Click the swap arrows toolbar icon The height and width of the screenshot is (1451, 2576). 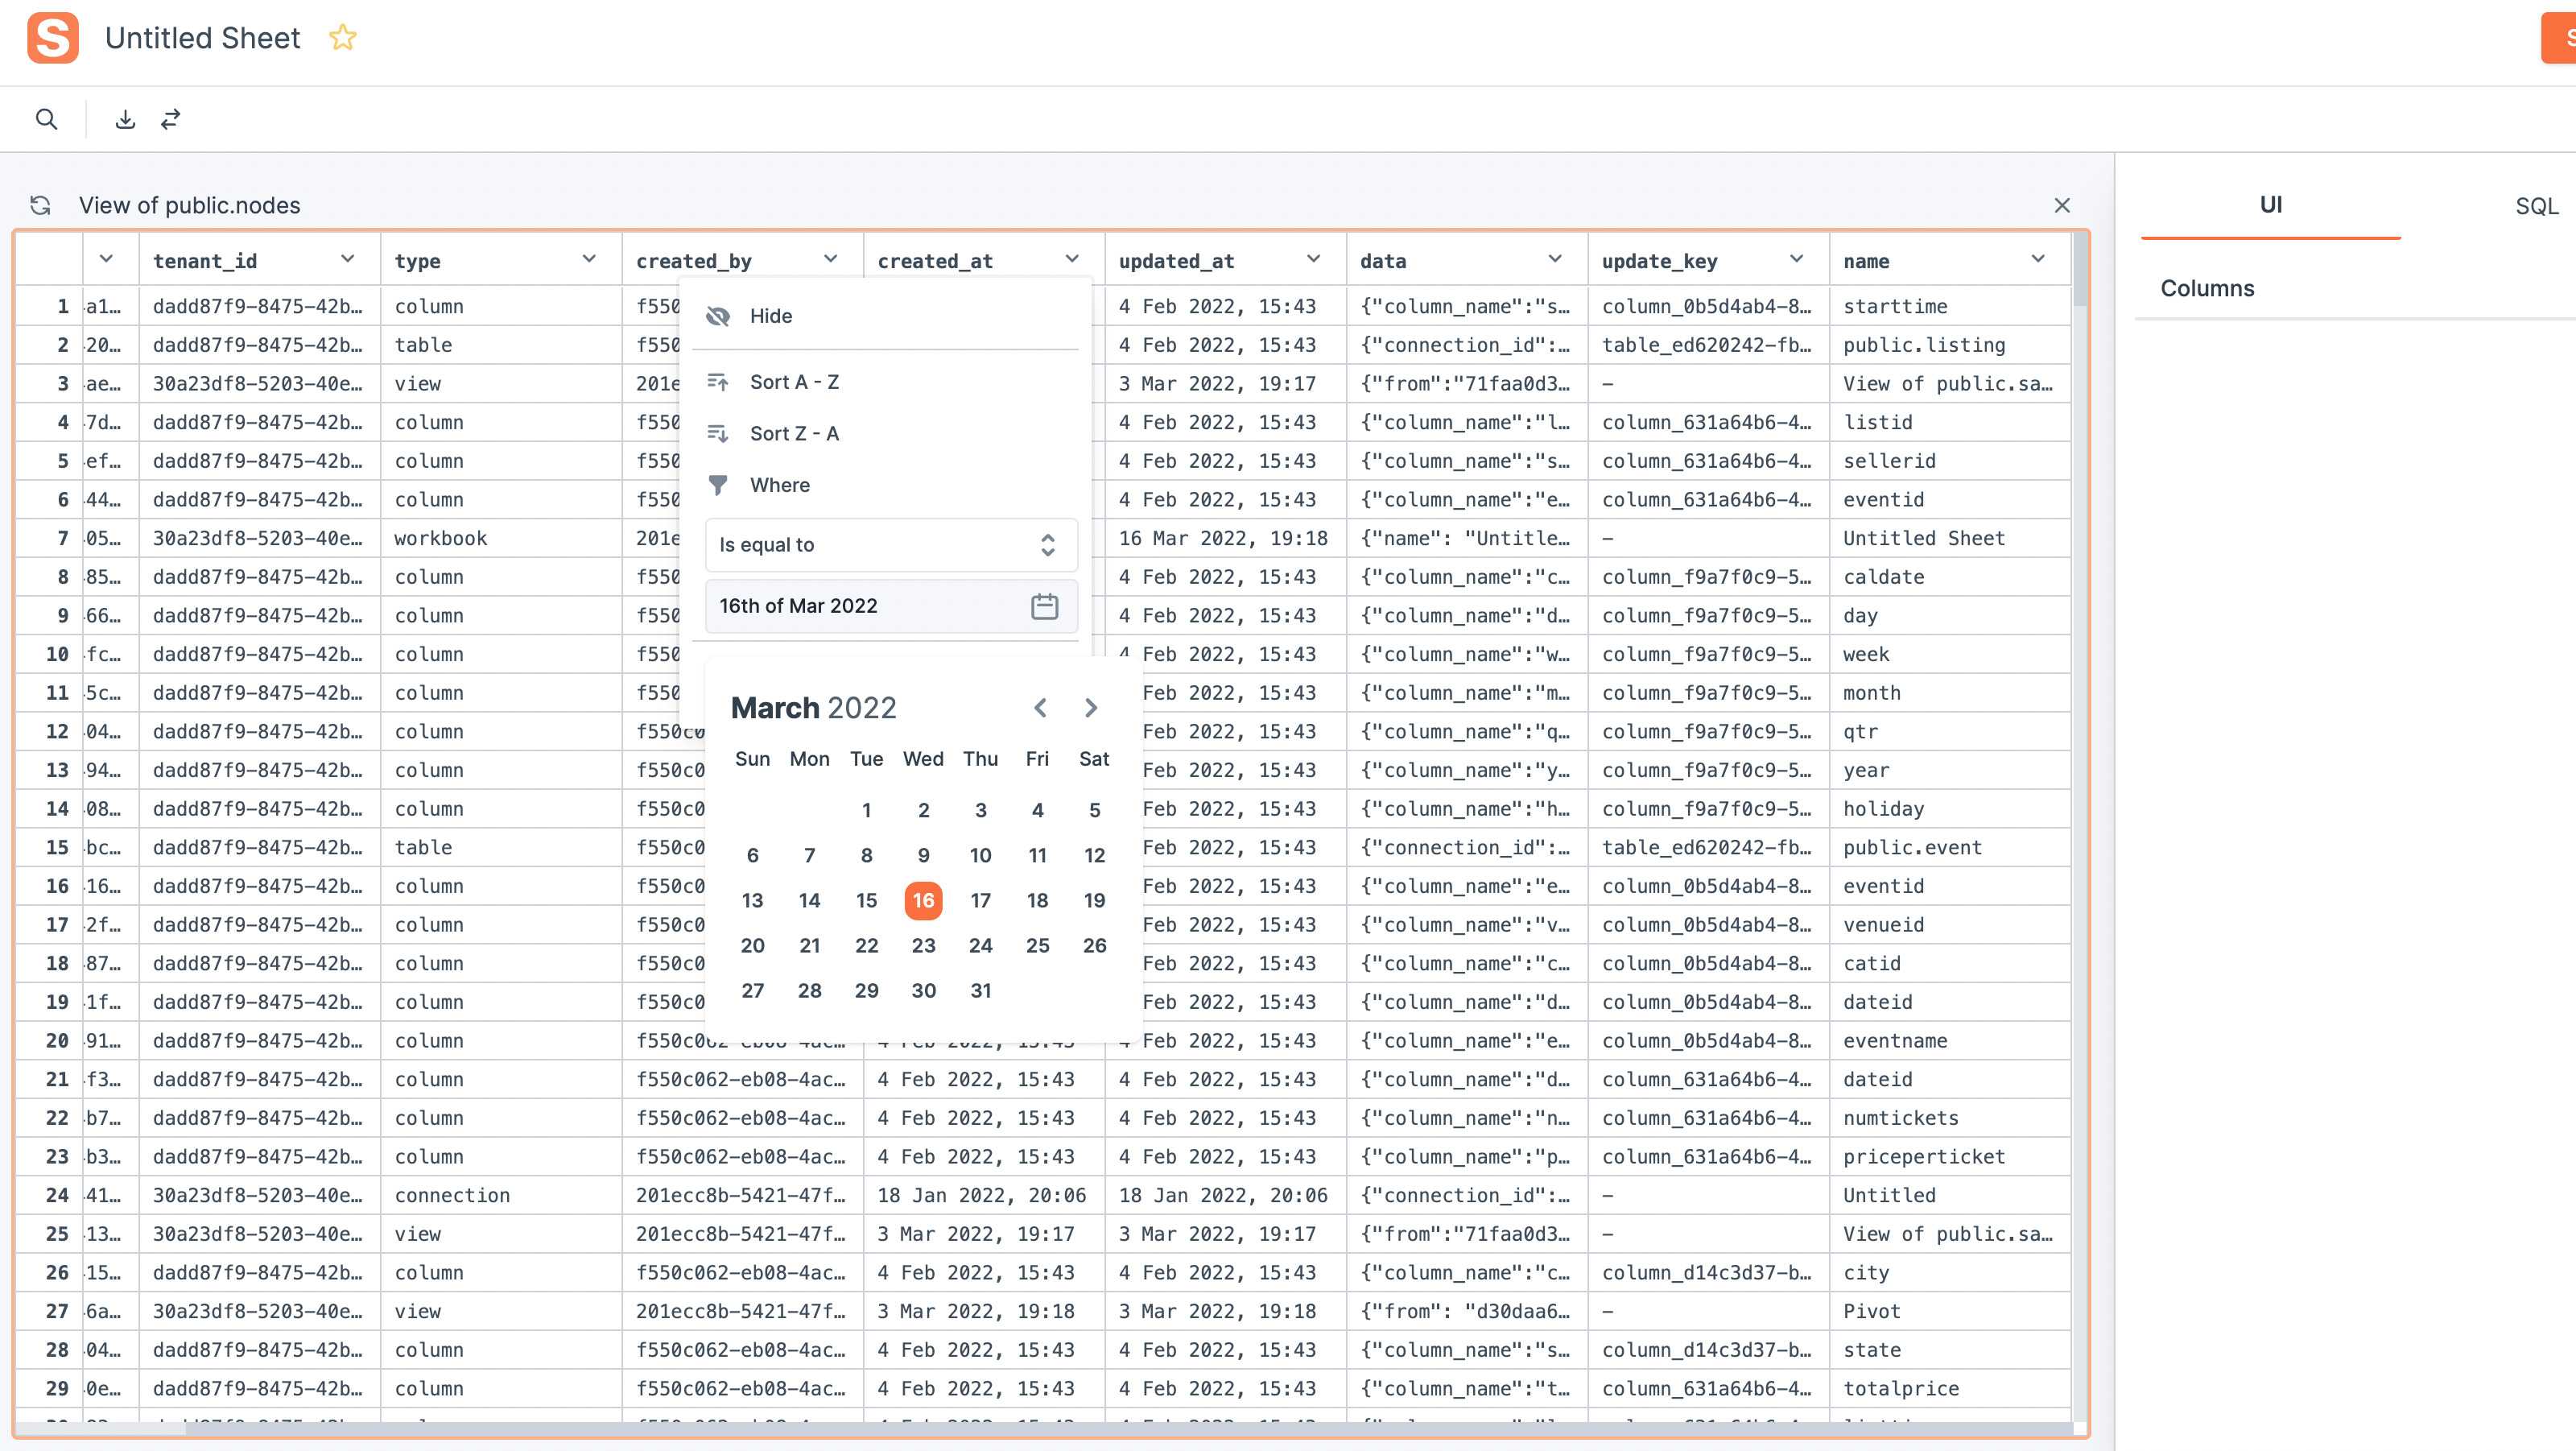(x=171, y=119)
